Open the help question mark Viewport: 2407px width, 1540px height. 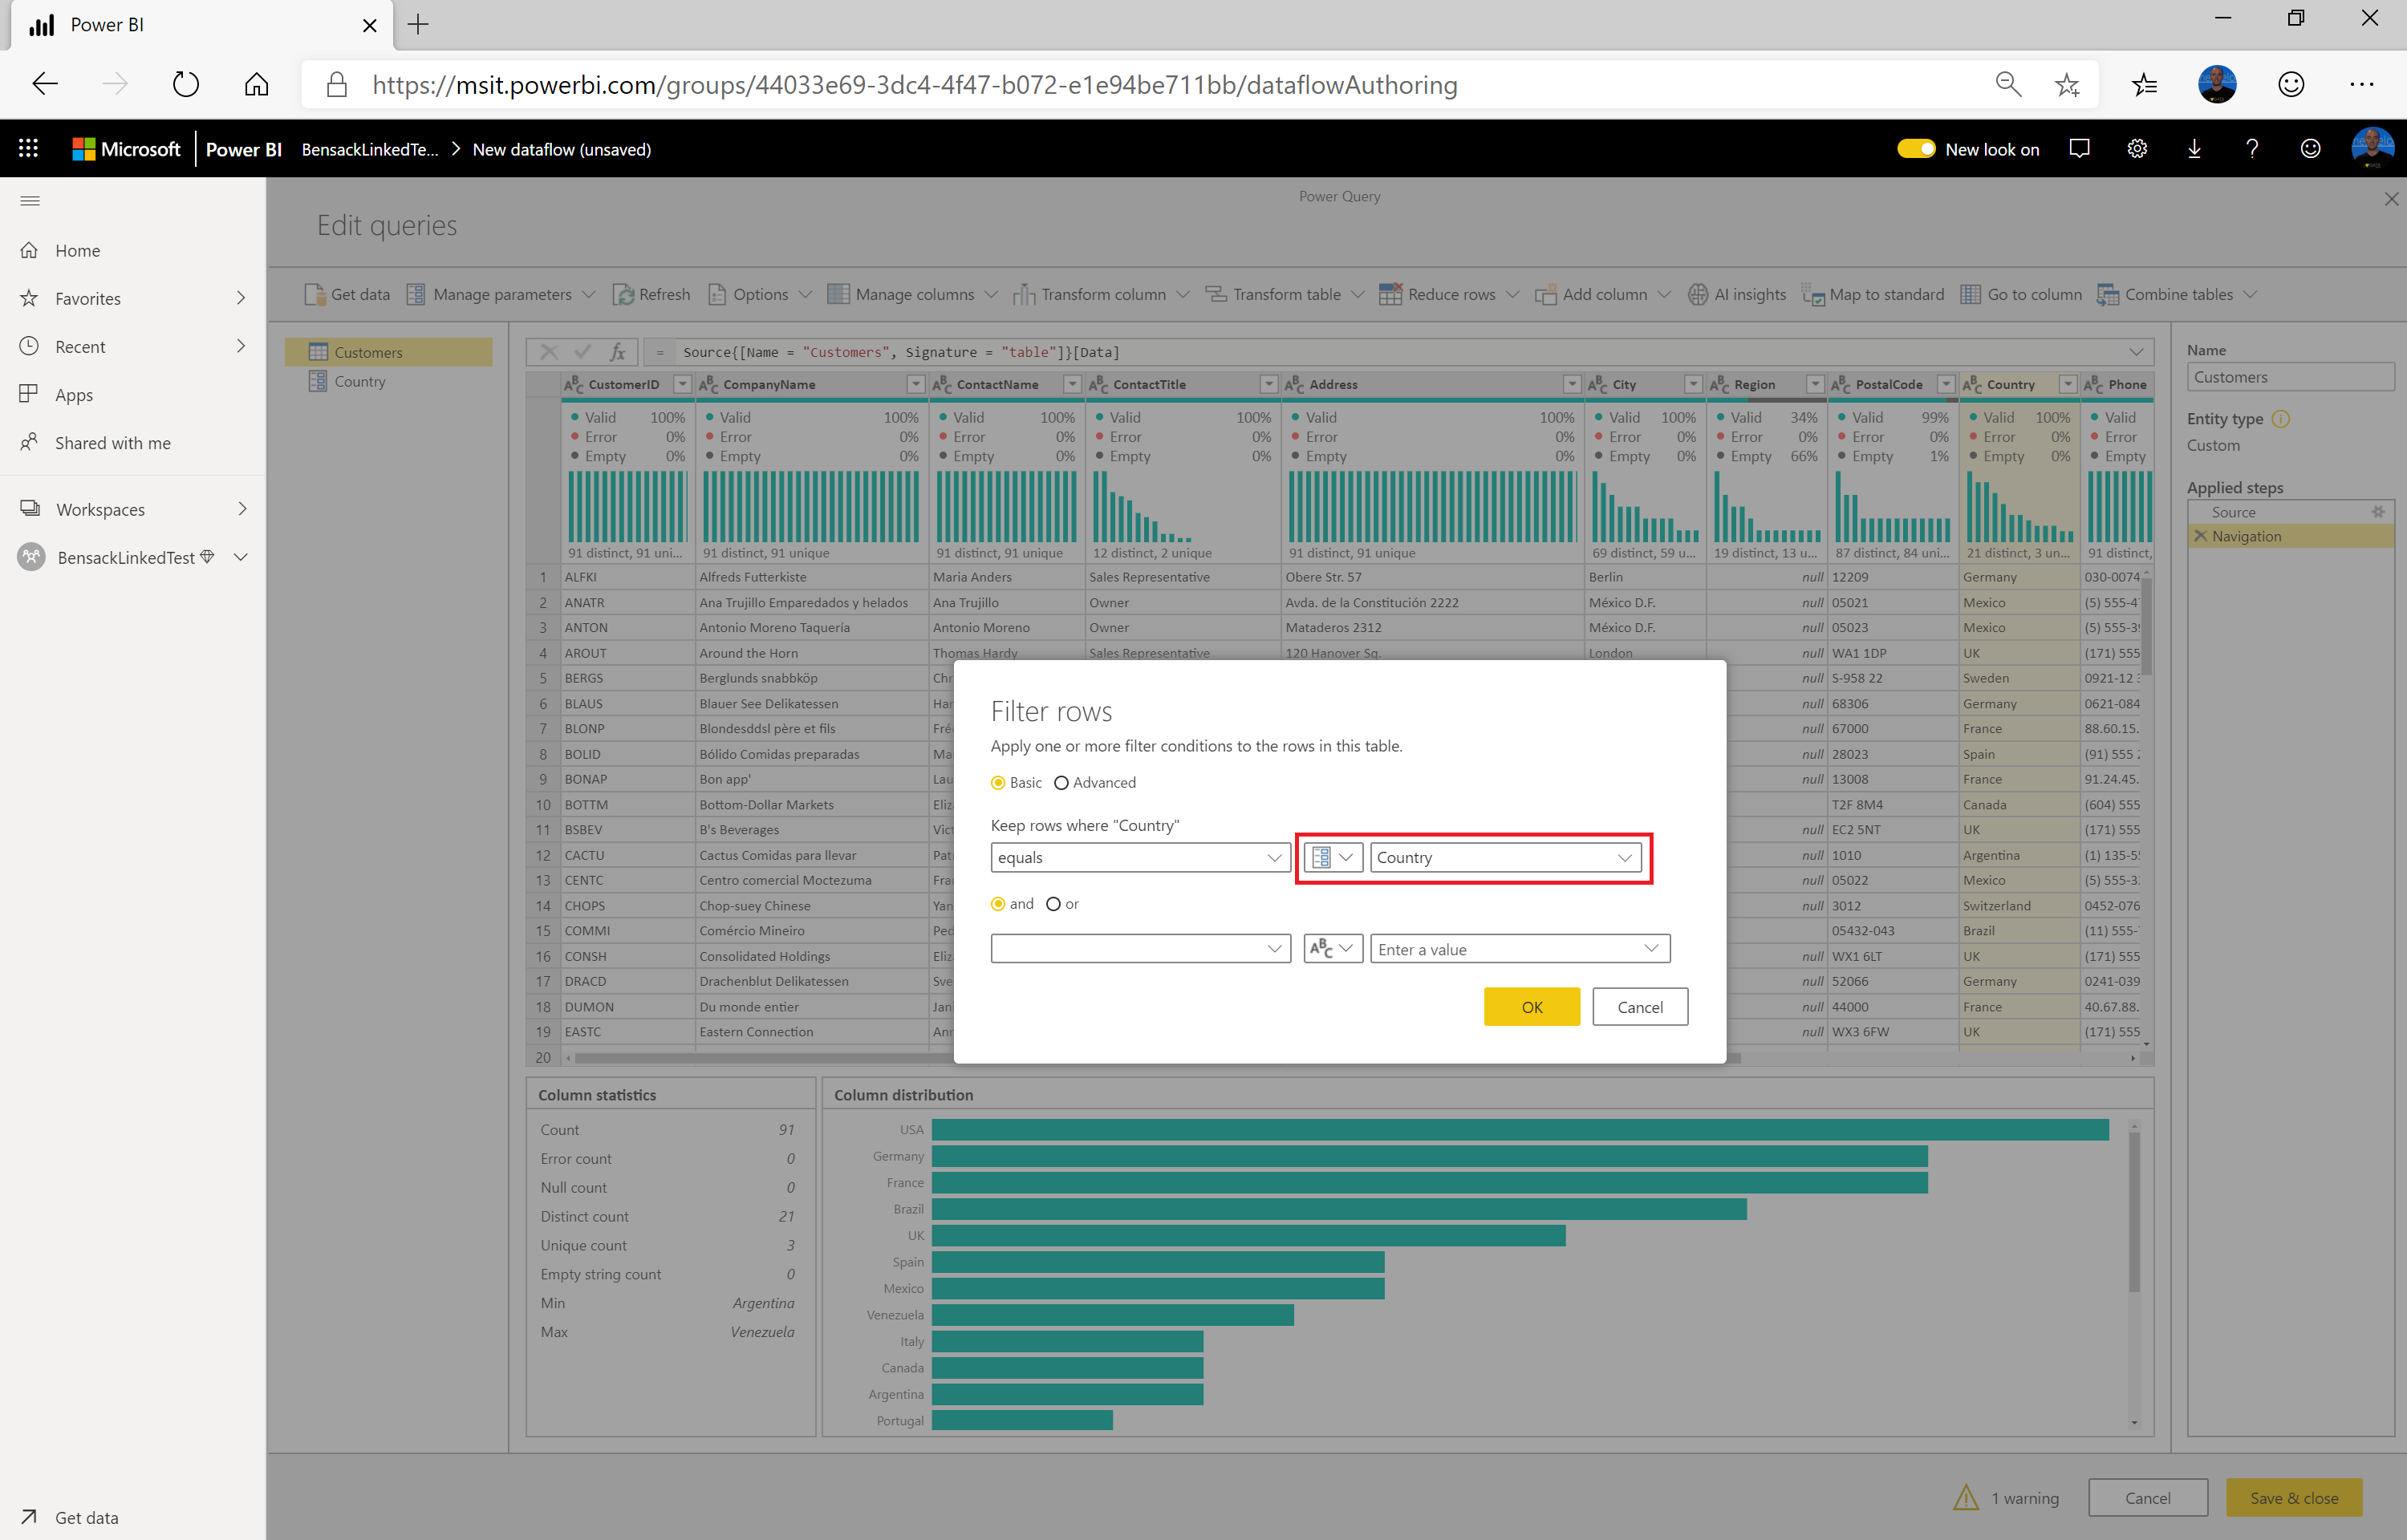(2252, 149)
